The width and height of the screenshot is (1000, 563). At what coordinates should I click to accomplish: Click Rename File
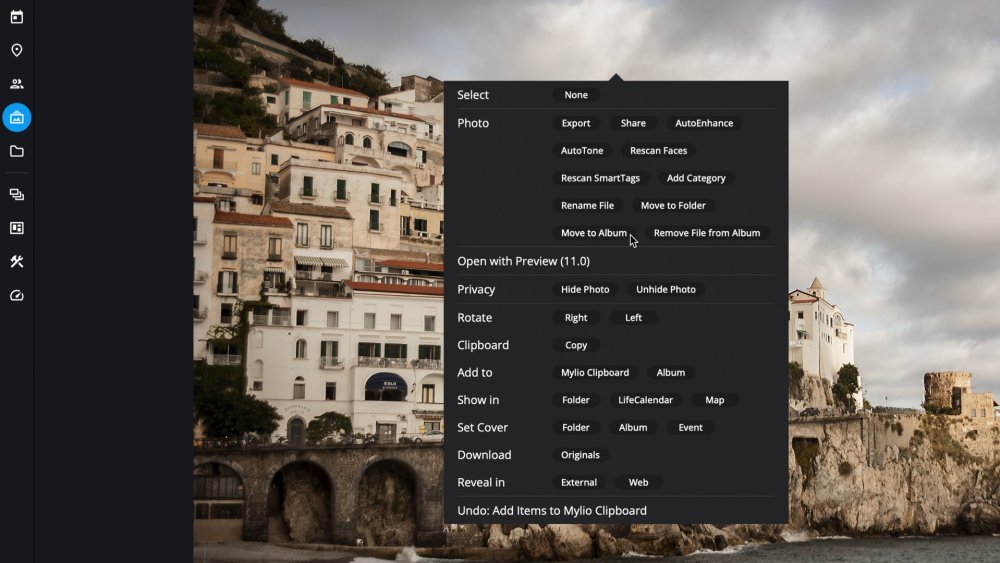pyautogui.click(x=587, y=205)
